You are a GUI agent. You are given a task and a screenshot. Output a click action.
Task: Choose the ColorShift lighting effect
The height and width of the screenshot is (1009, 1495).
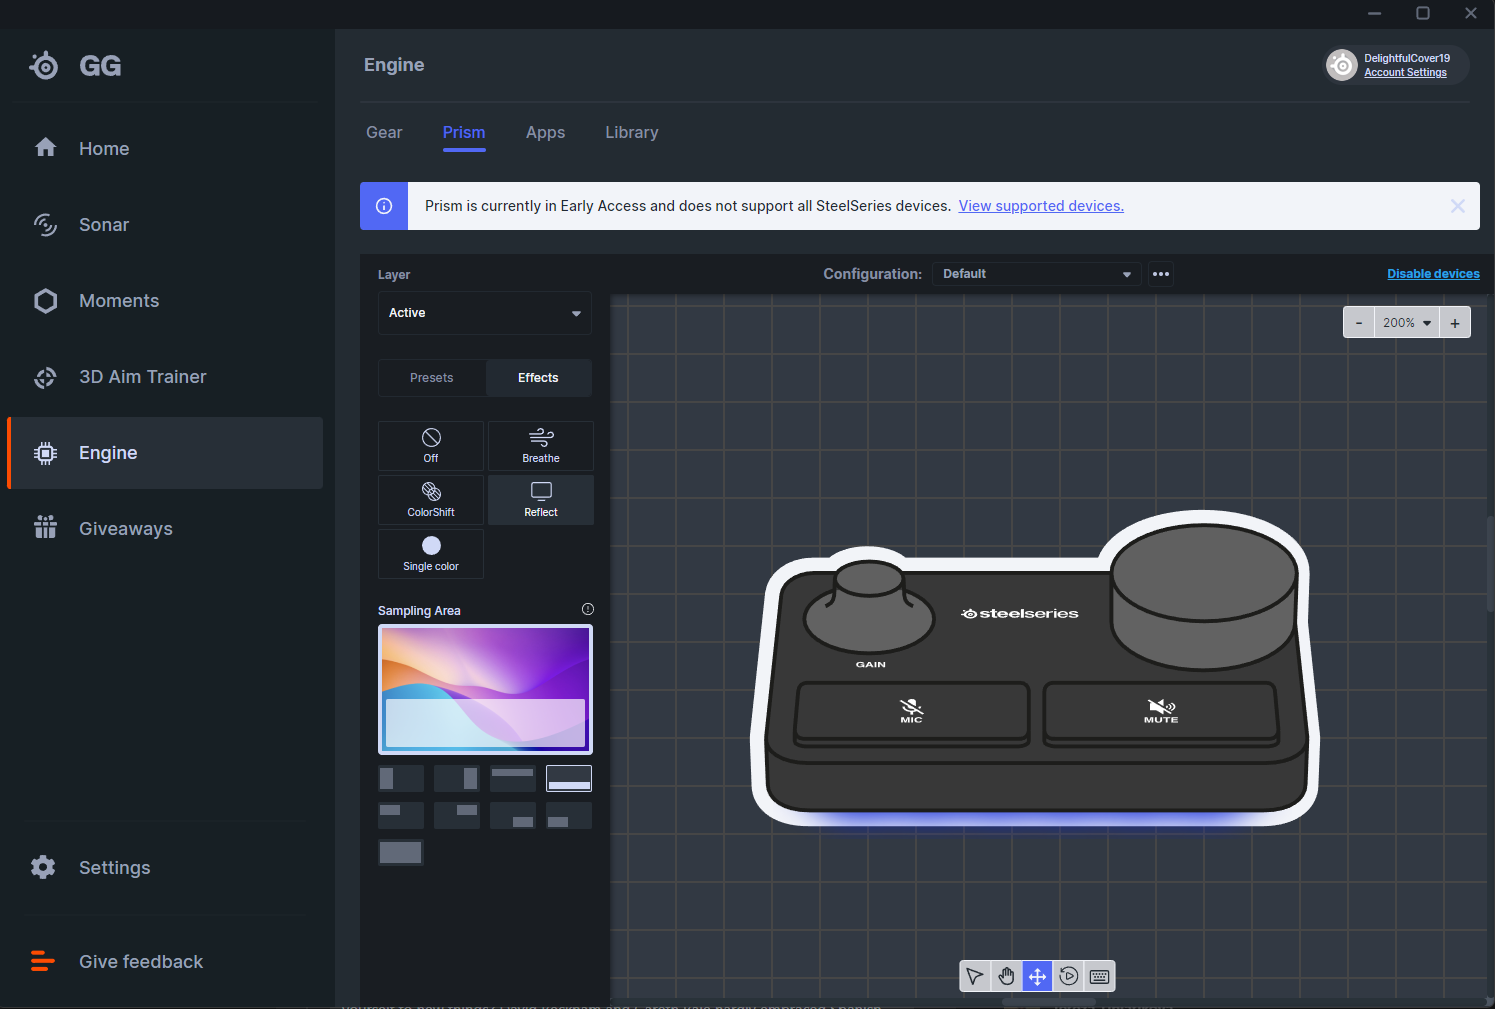click(x=431, y=500)
